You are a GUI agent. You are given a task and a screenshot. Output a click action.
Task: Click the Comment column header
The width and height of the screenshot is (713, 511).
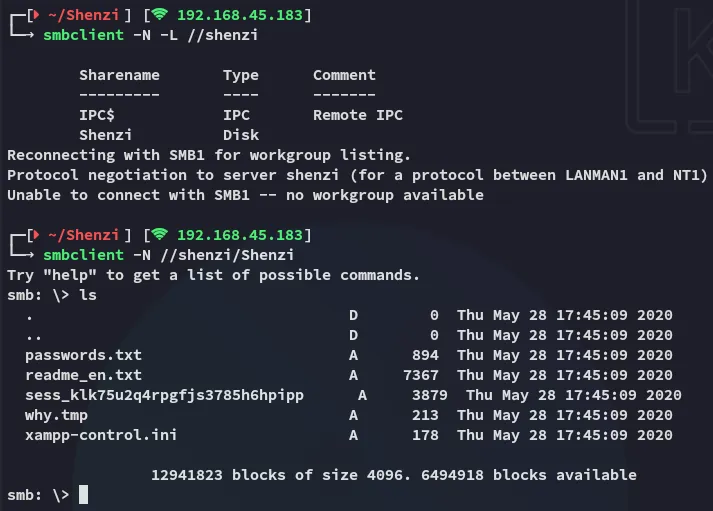344,75
